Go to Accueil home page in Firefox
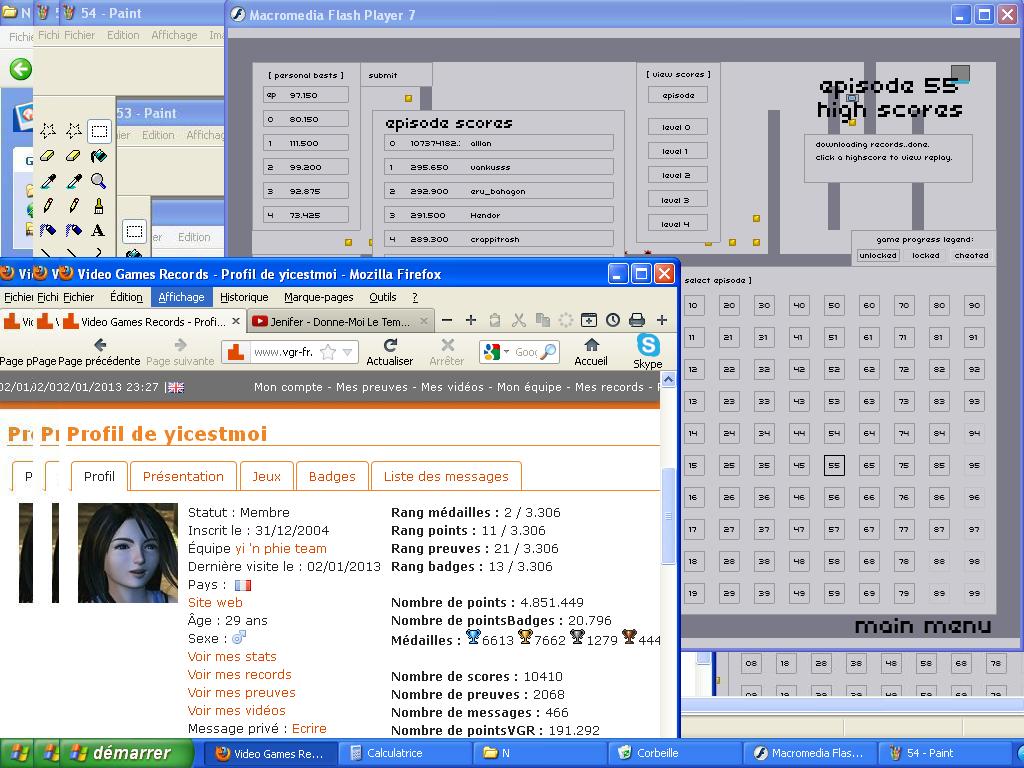 [591, 345]
